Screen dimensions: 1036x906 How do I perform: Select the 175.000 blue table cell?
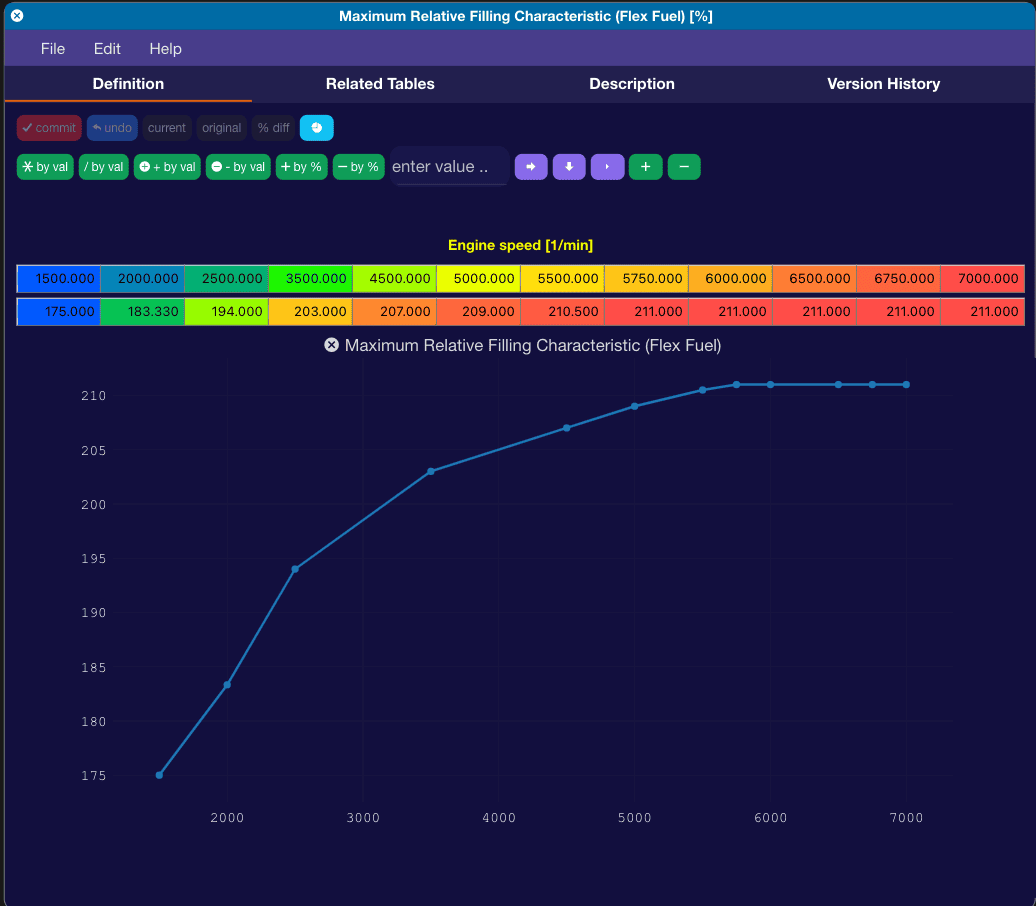click(59, 311)
